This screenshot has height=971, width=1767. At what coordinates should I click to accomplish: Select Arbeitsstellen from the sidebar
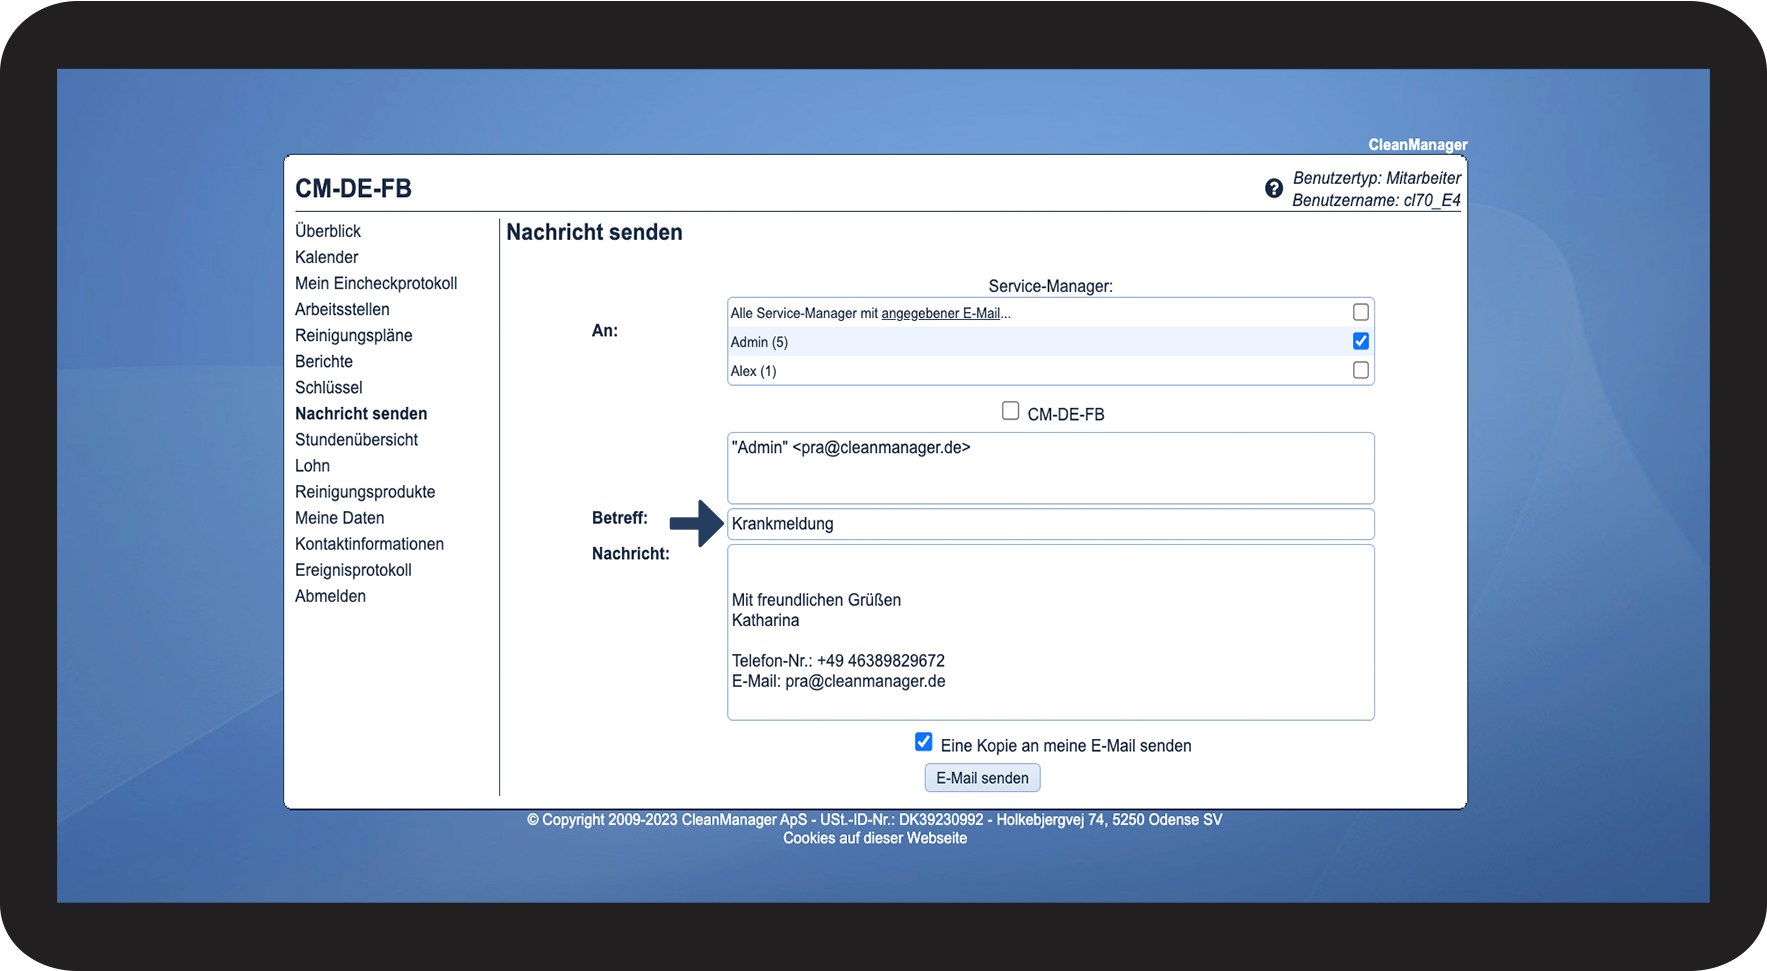point(342,309)
